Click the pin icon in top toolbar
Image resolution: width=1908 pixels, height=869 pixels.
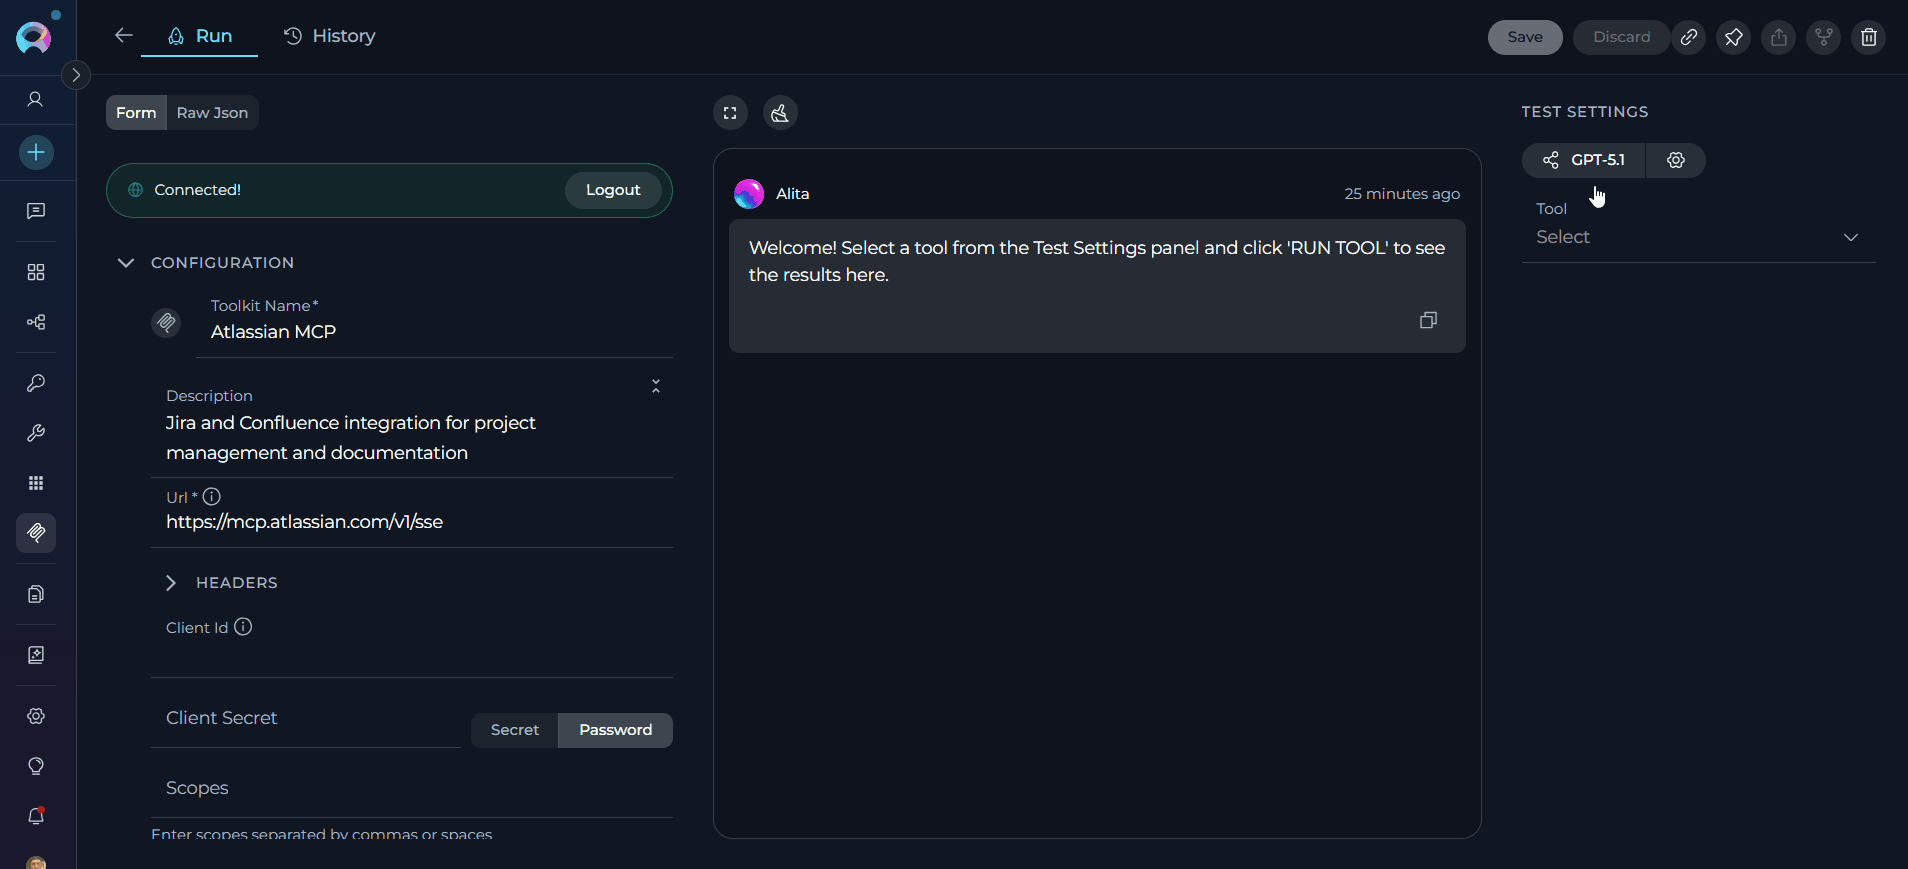[x=1733, y=37]
